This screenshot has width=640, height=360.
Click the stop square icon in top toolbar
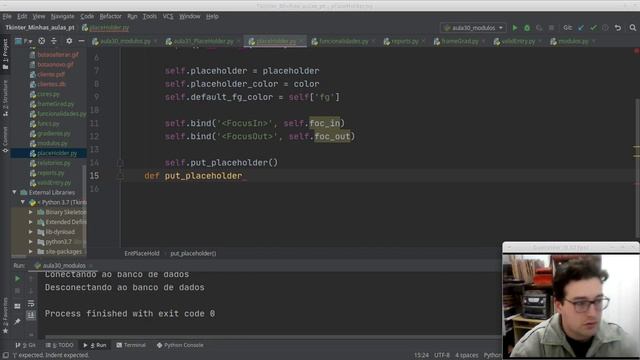[x=551, y=28]
